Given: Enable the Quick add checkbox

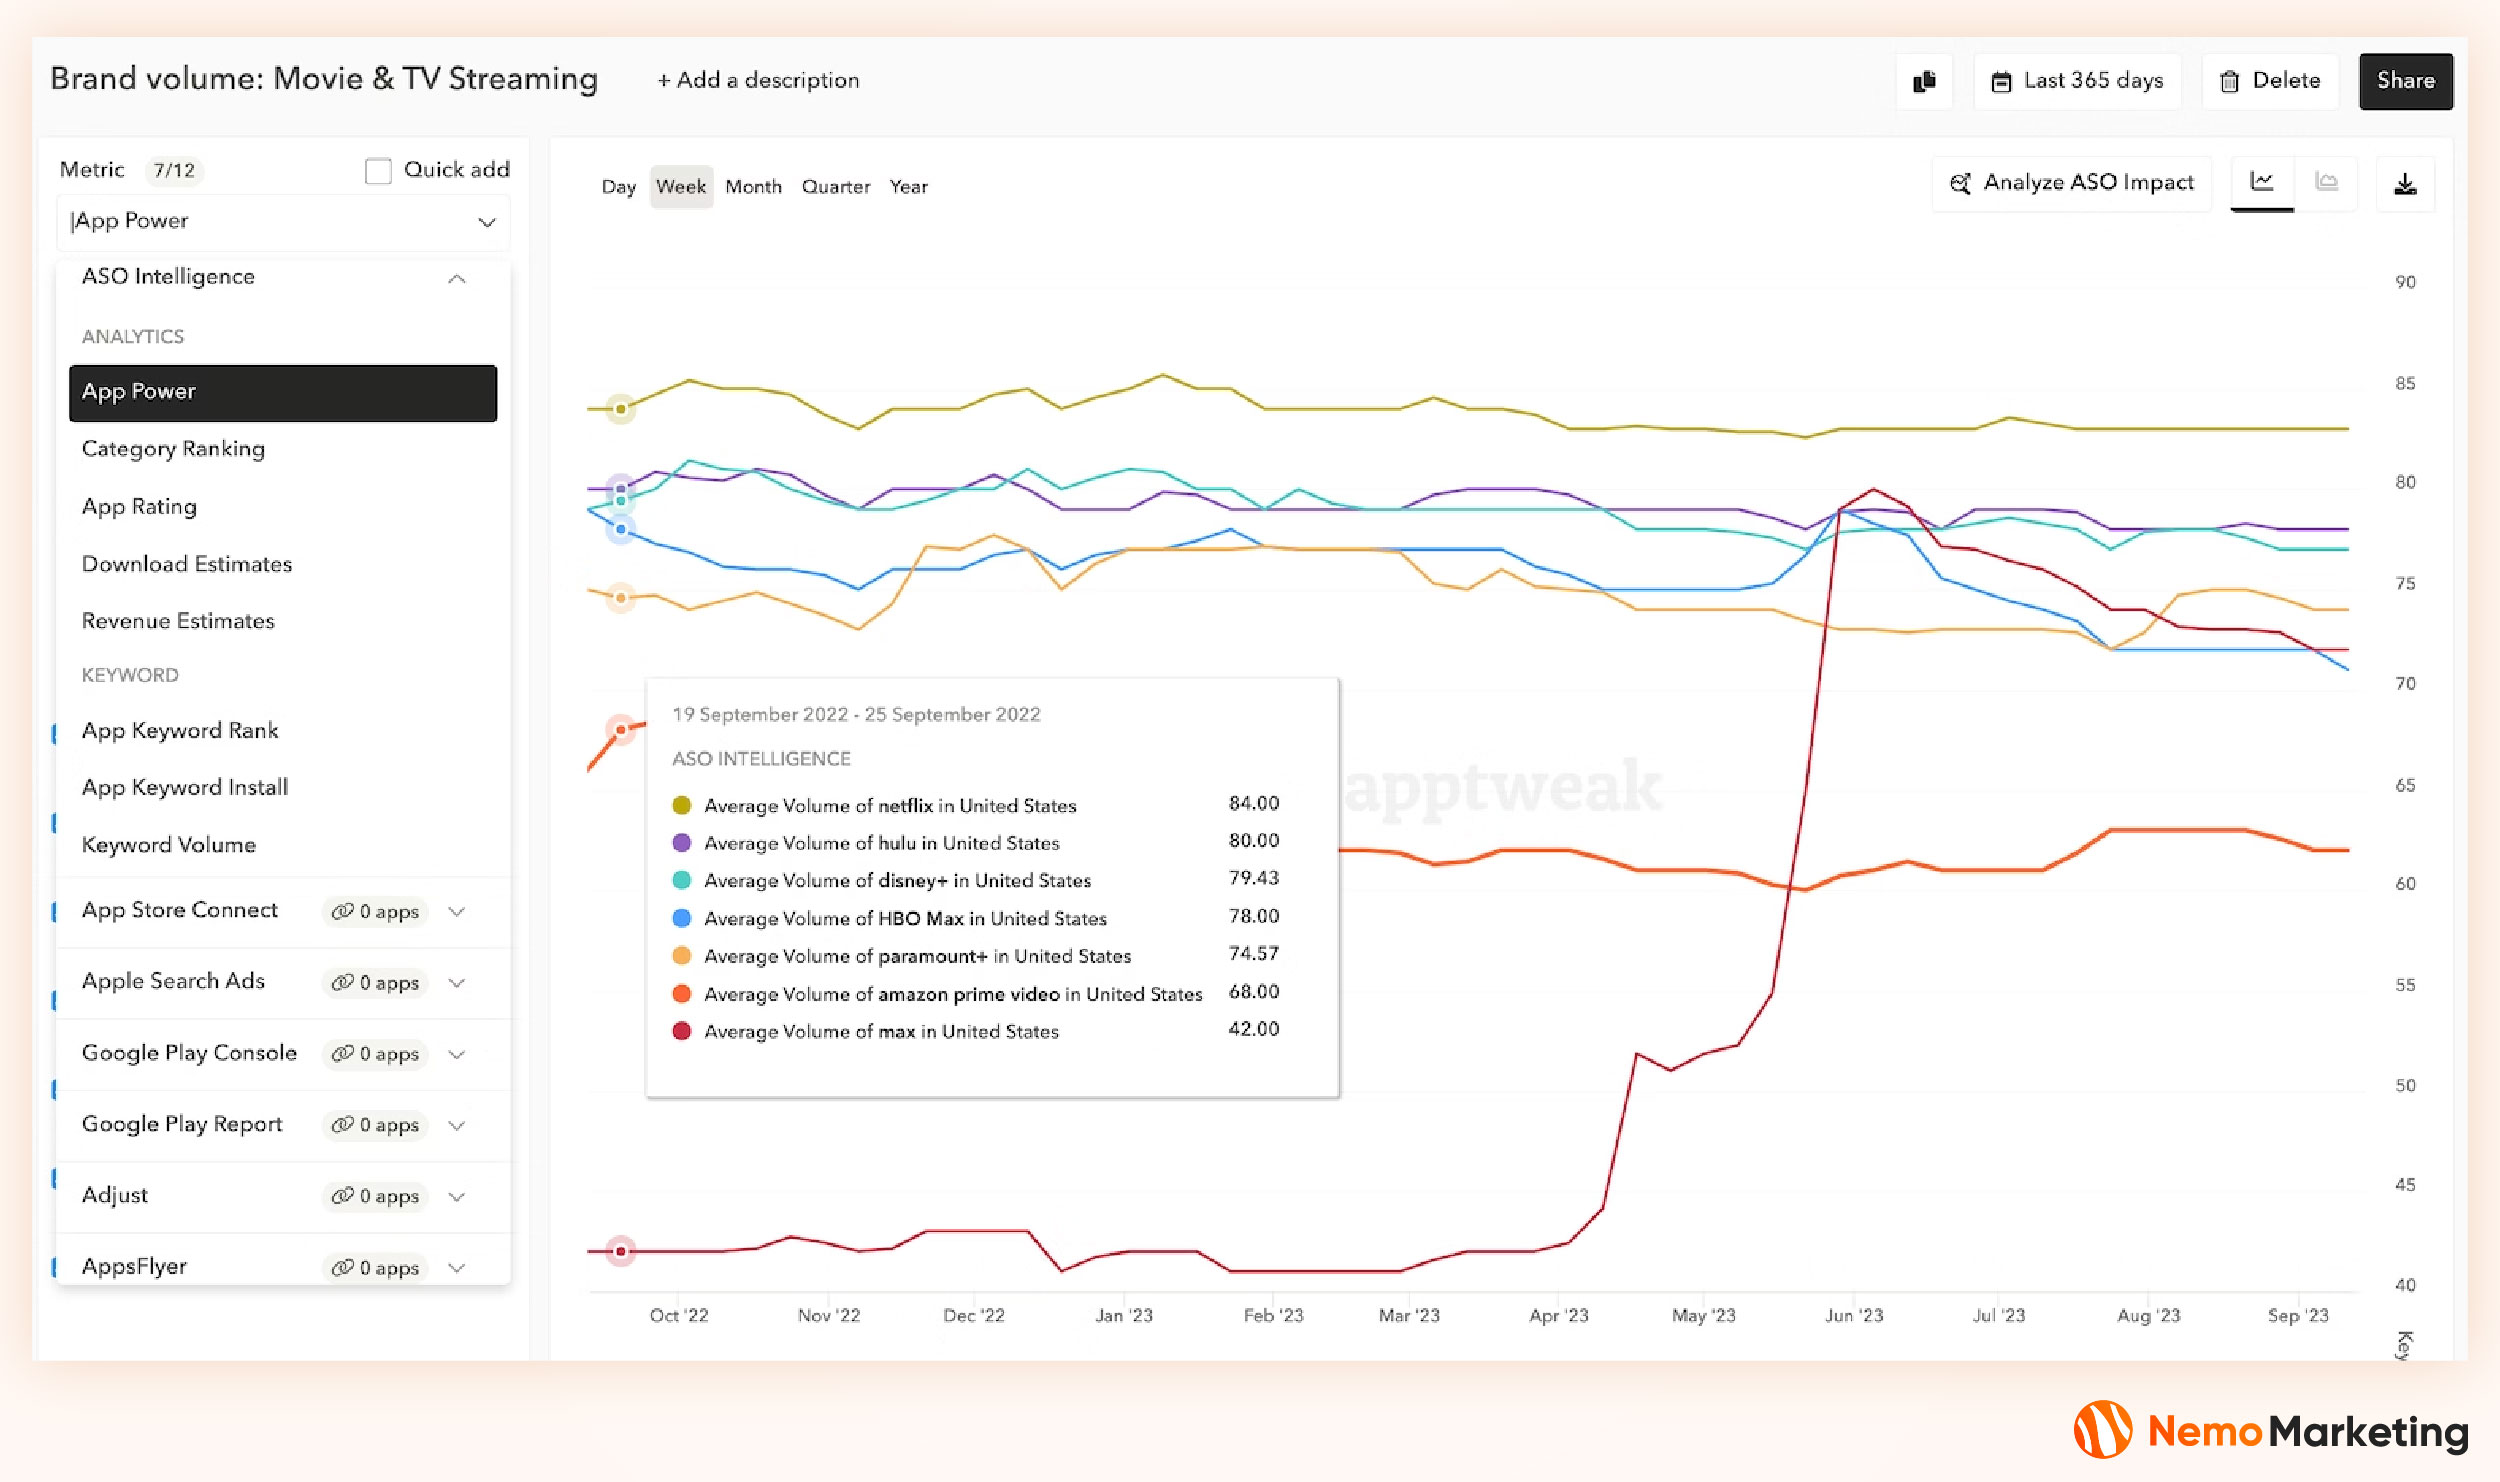Looking at the screenshot, I should tap(378, 171).
